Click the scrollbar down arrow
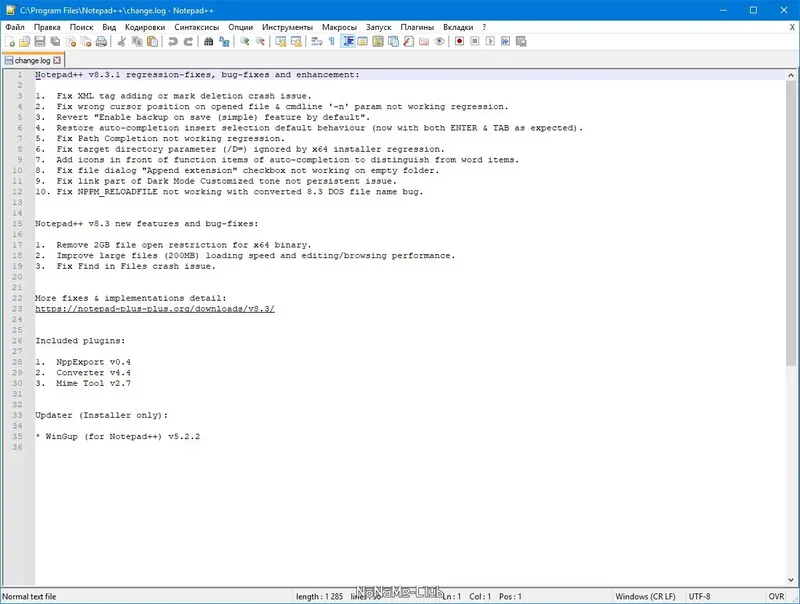Screen dimensions: 800x604 [791, 580]
